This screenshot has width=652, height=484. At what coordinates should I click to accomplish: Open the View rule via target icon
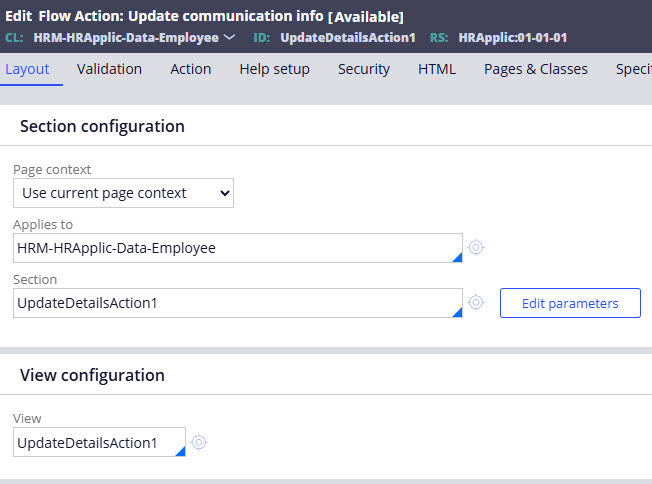coord(199,442)
